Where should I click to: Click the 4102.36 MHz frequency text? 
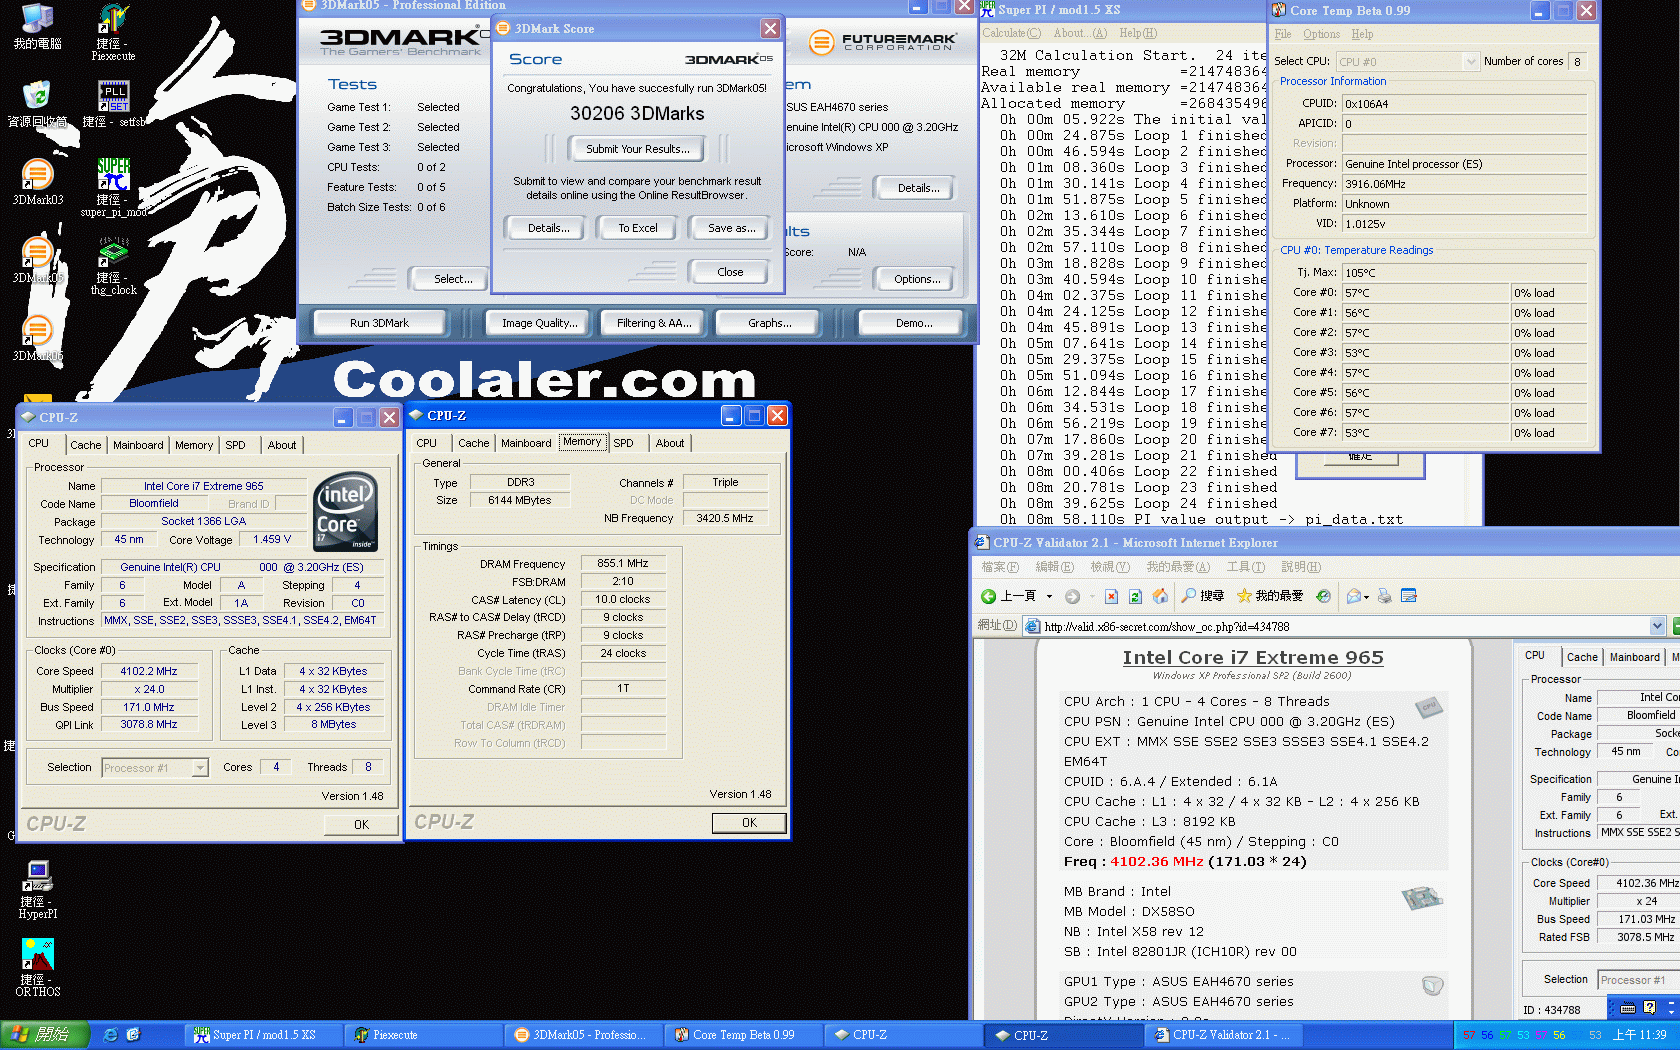(1156, 861)
